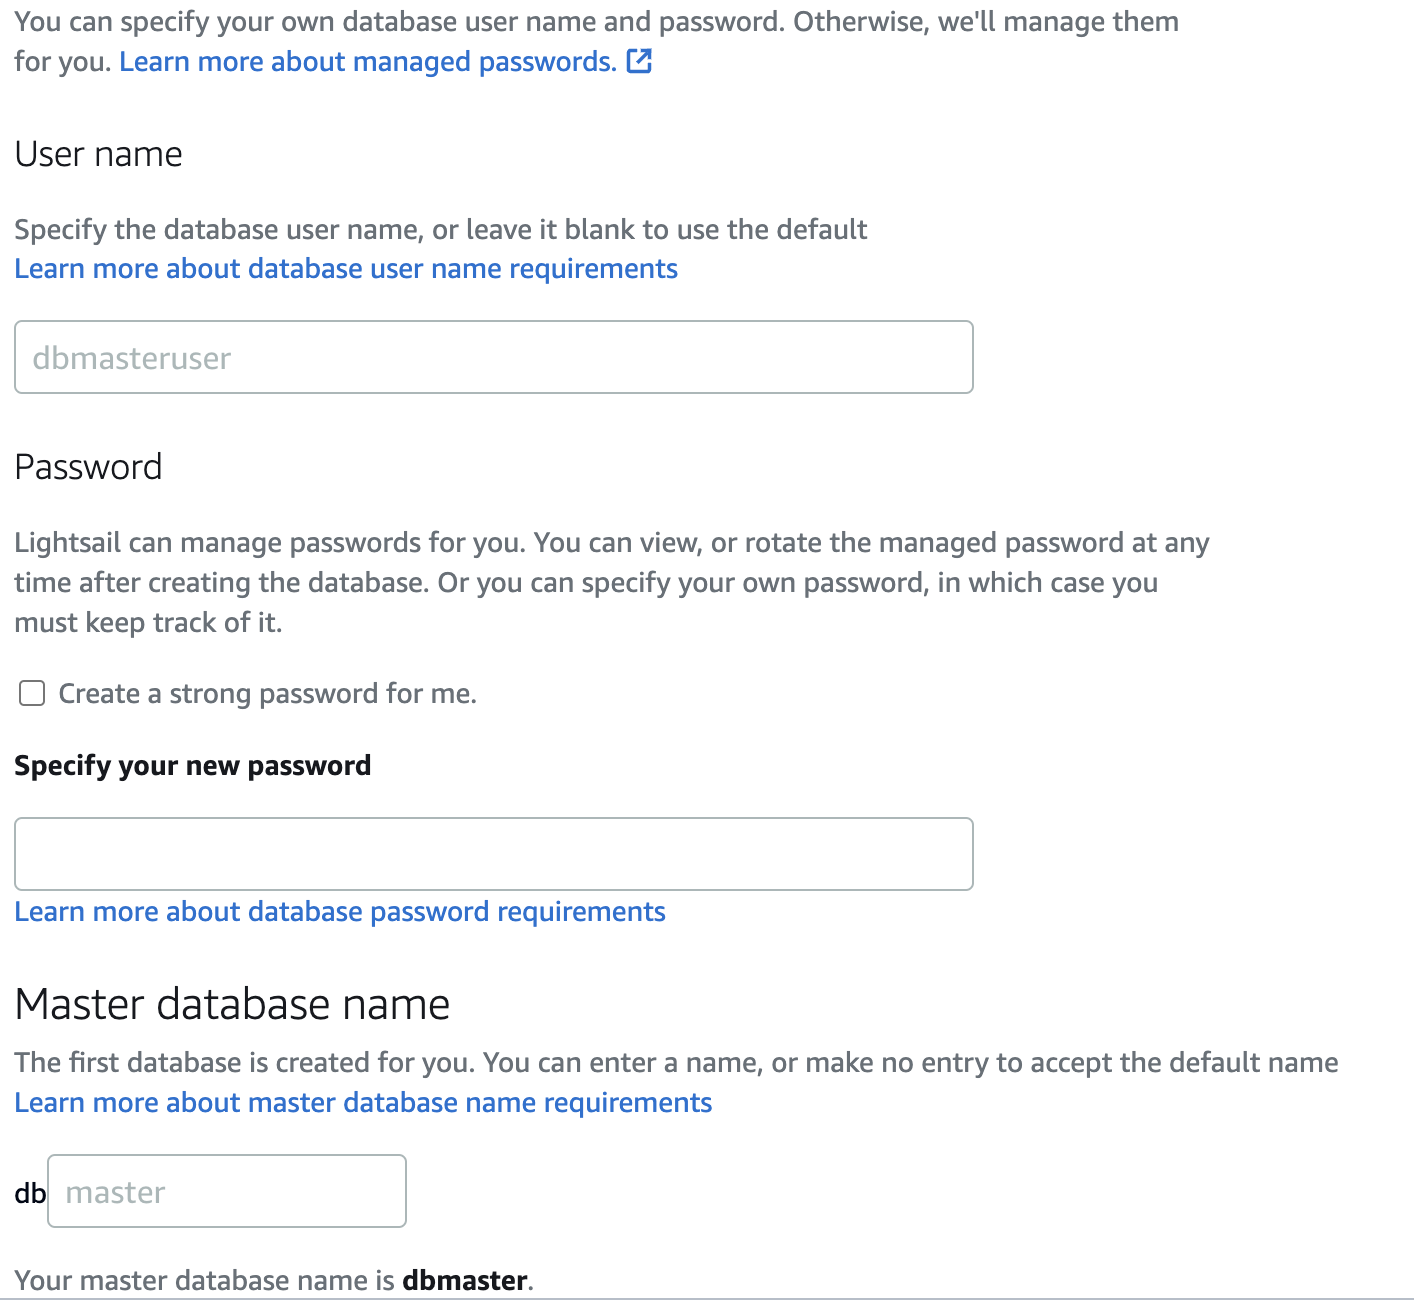Click the 'Specify the database user name' hint text
This screenshot has height=1300, width=1414.
click(441, 229)
